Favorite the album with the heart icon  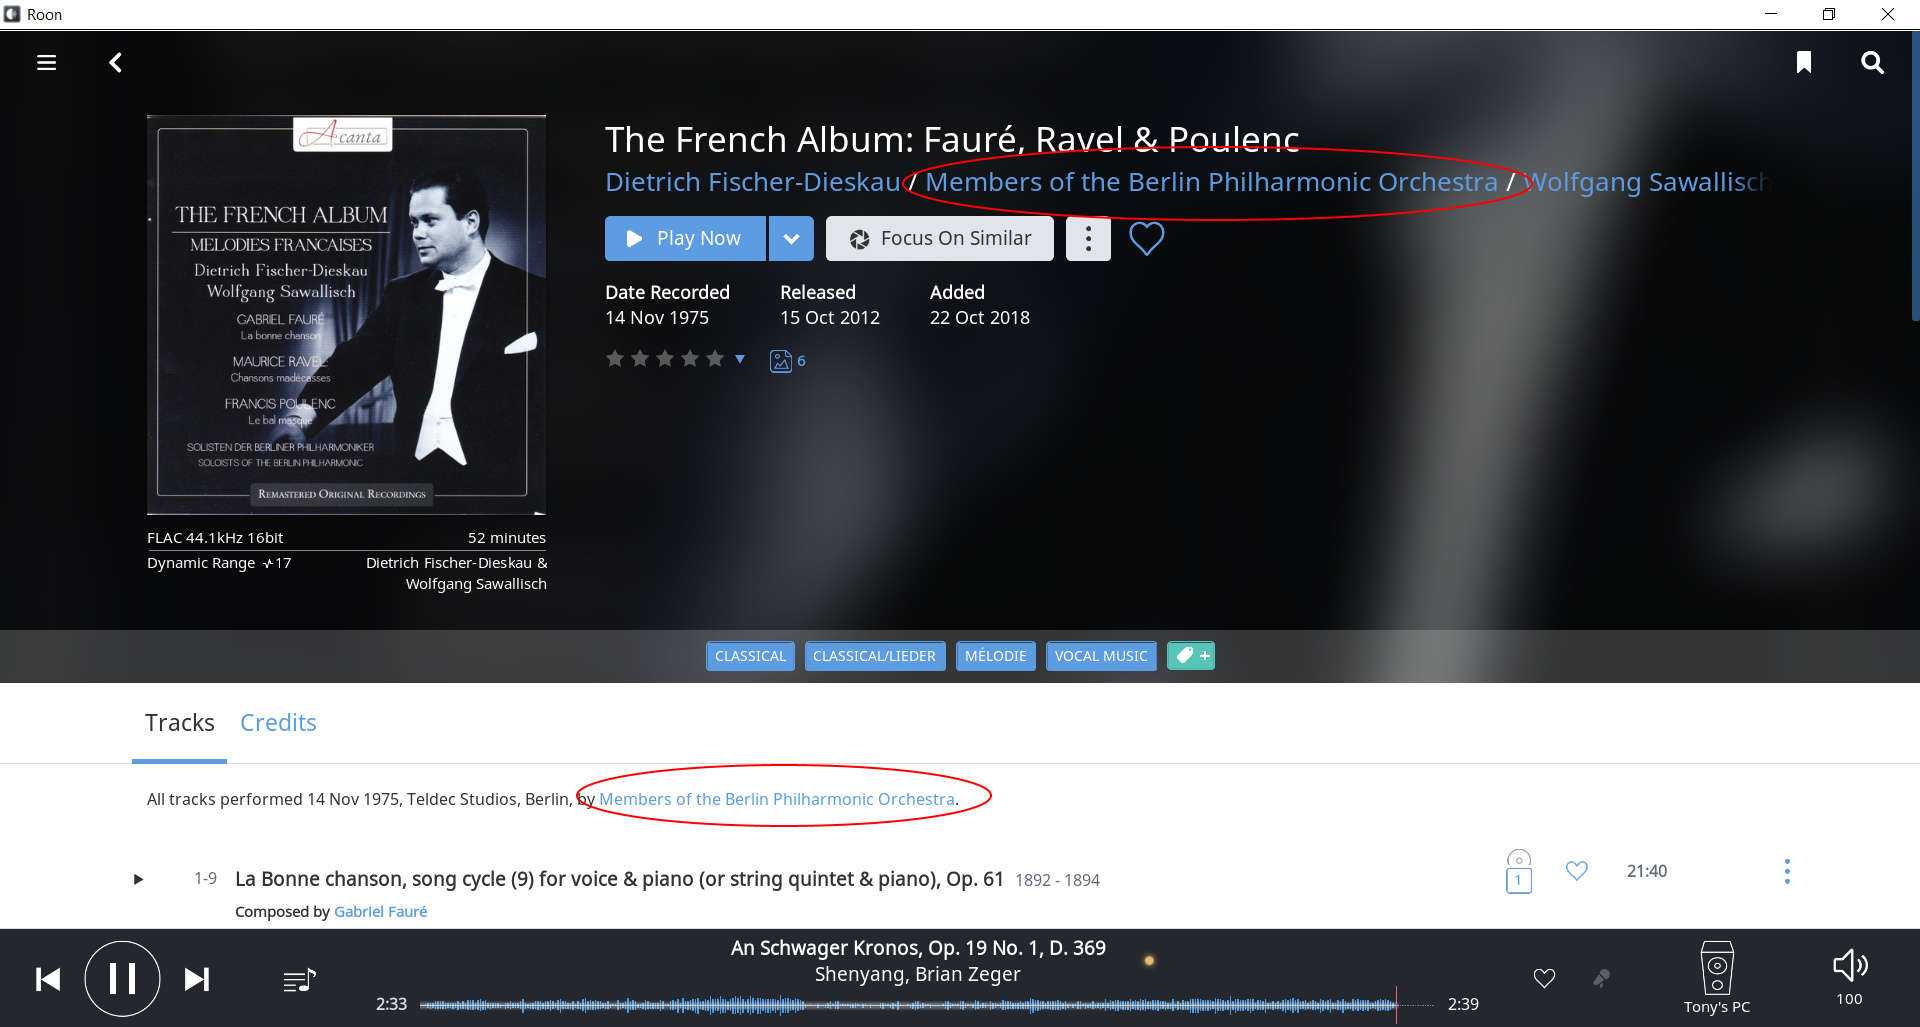click(x=1146, y=239)
